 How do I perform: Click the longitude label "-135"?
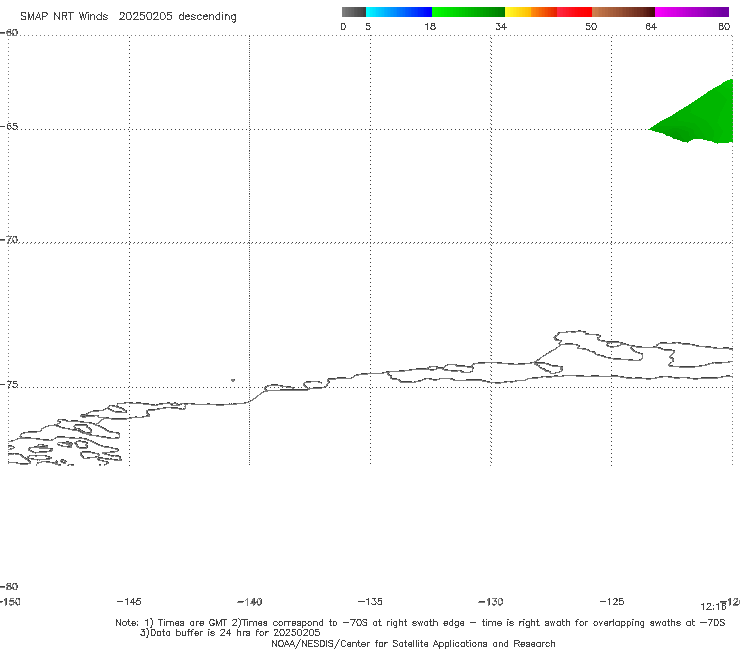370,601
